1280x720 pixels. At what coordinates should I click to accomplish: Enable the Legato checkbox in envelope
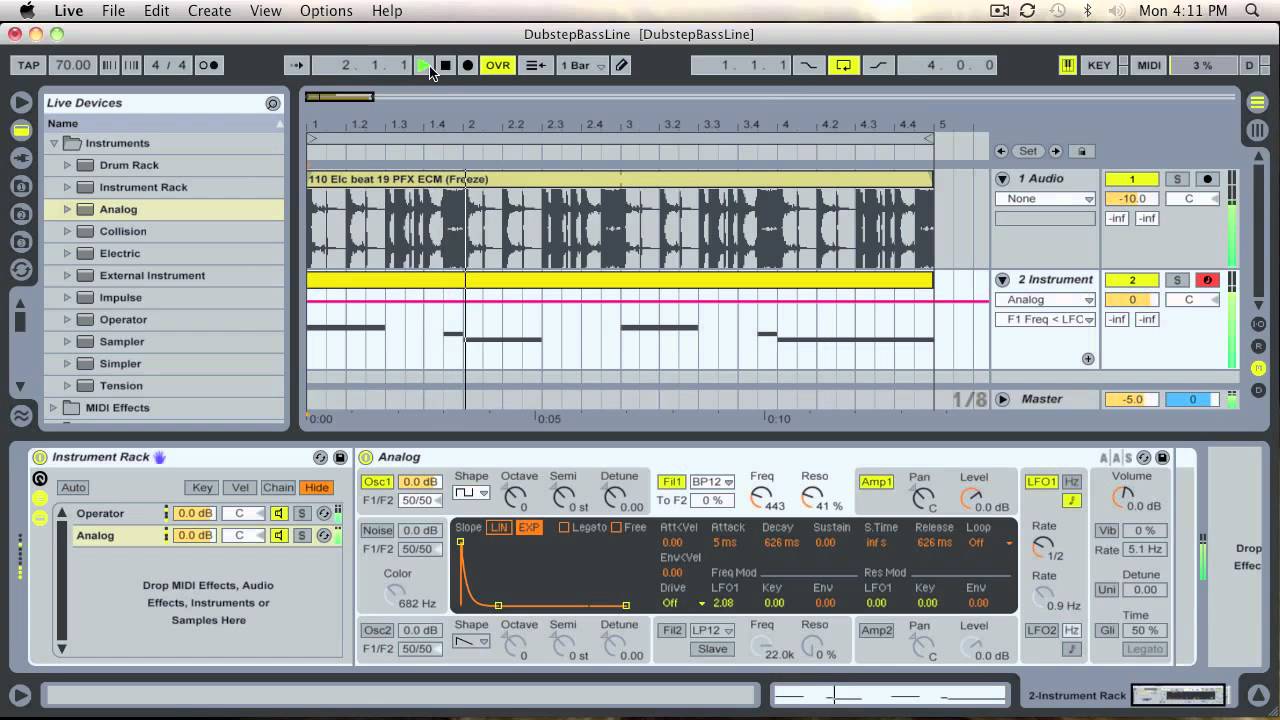click(564, 527)
